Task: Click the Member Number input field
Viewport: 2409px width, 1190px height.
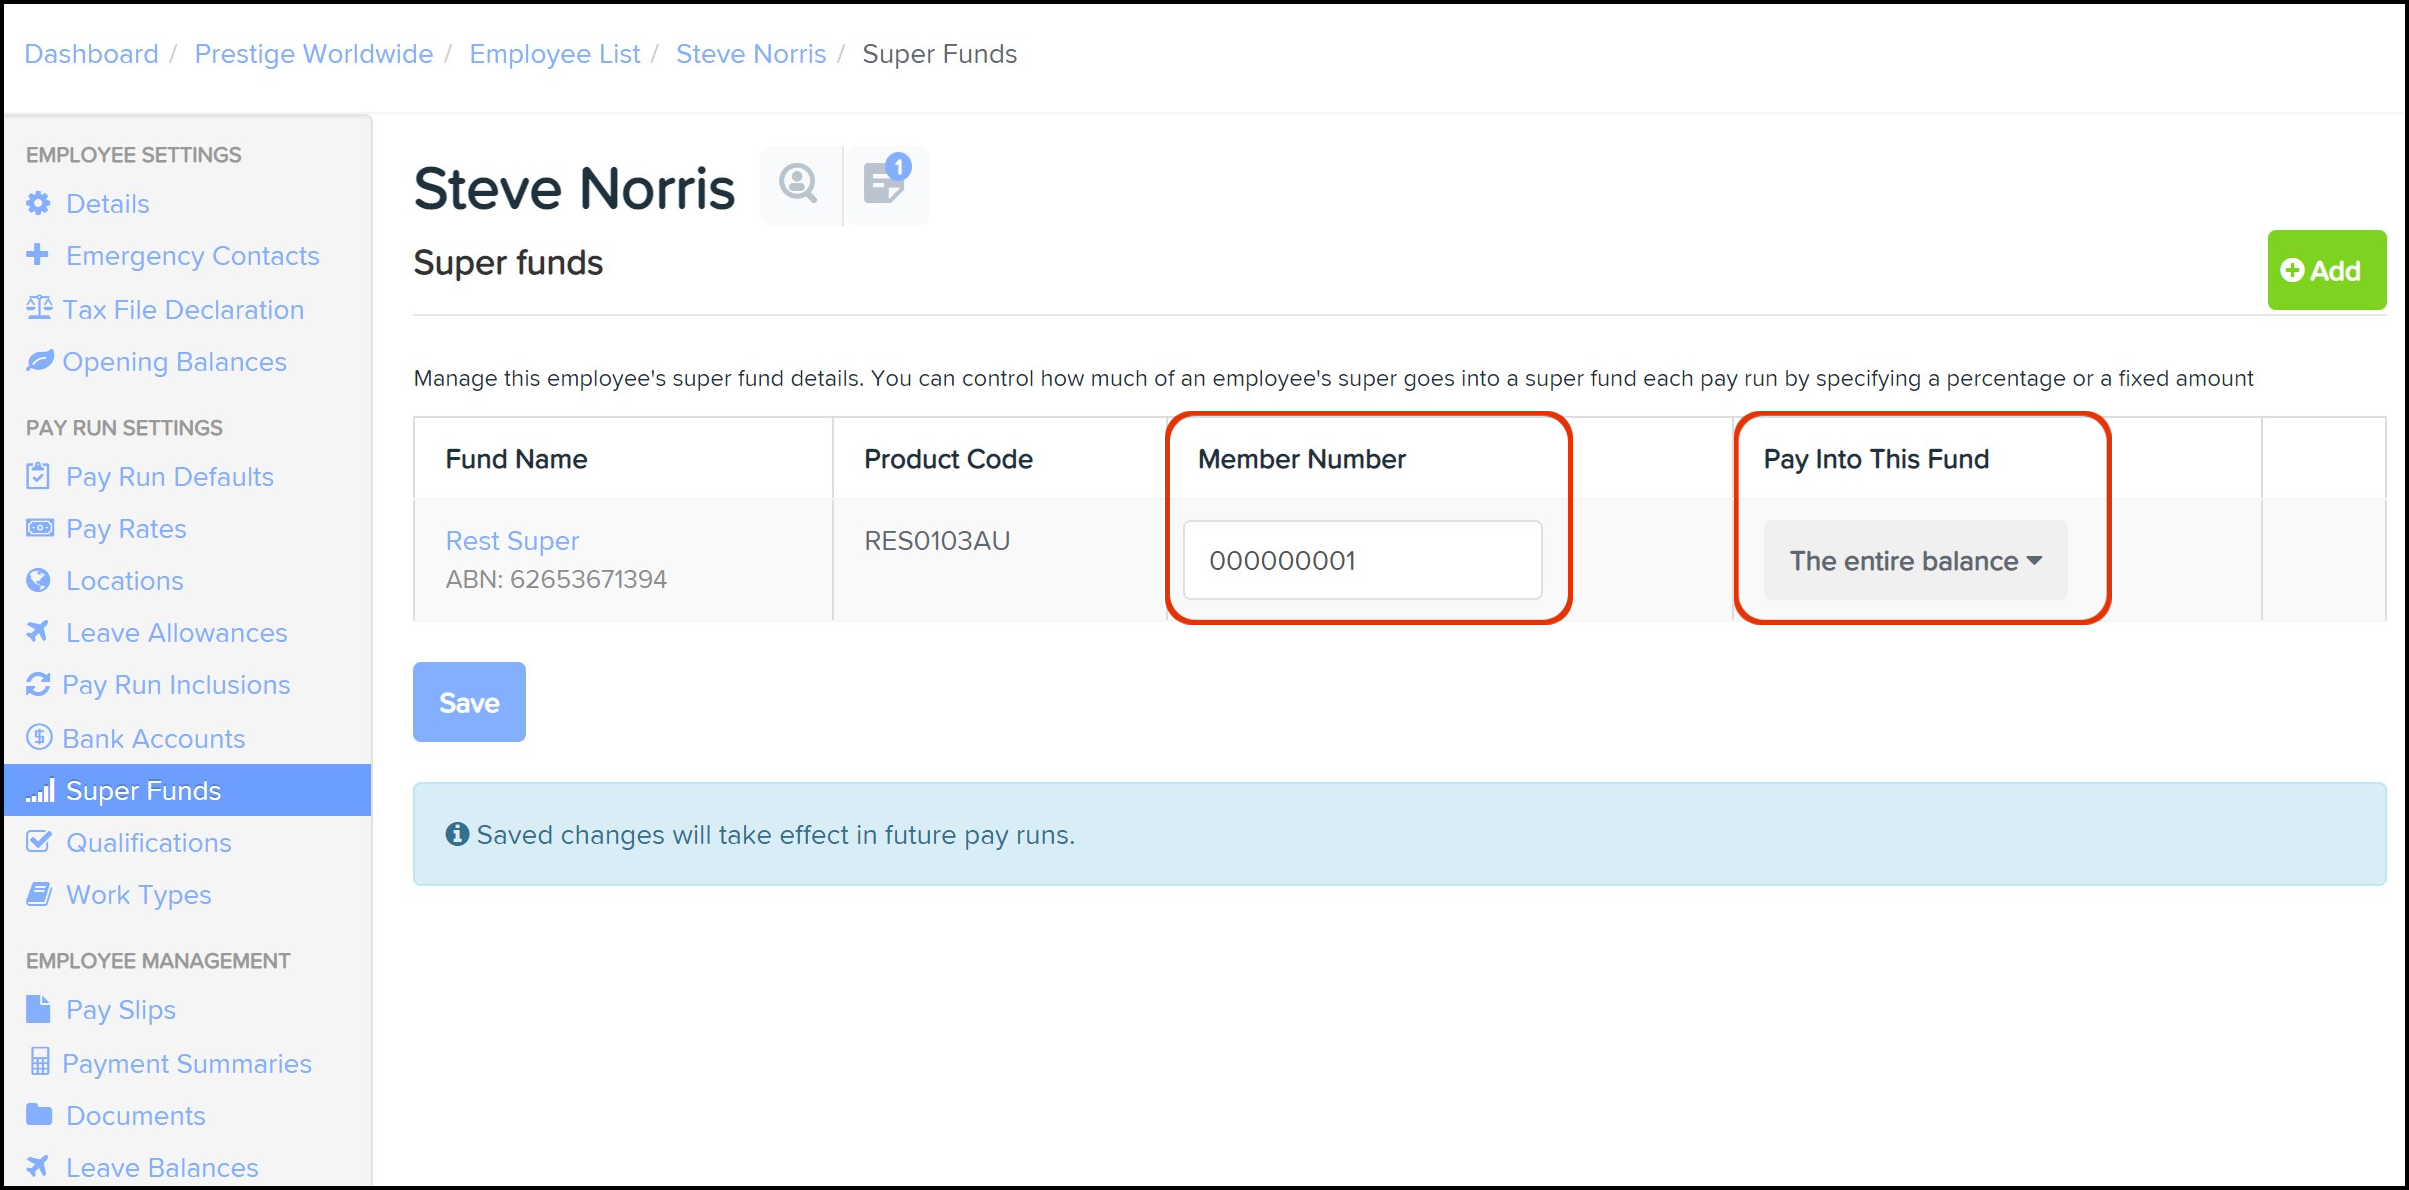Action: click(1362, 561)
